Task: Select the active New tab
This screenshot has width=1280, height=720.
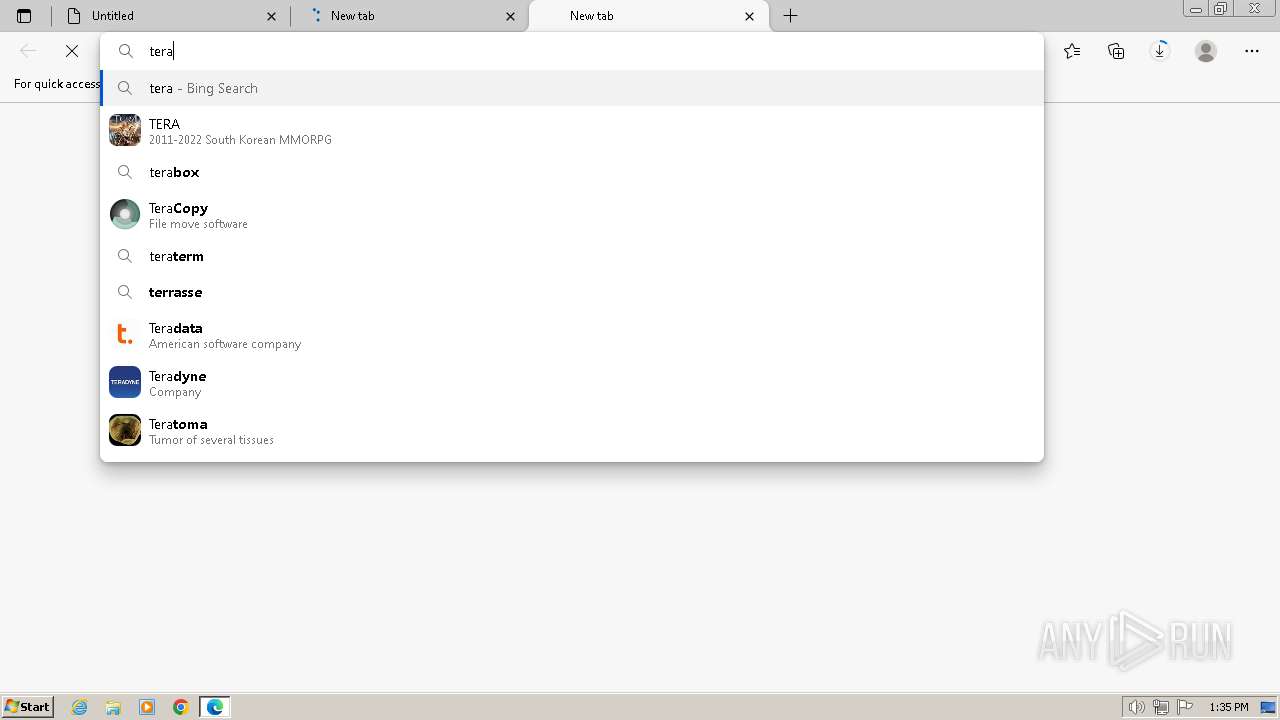Action: [648, 16]
